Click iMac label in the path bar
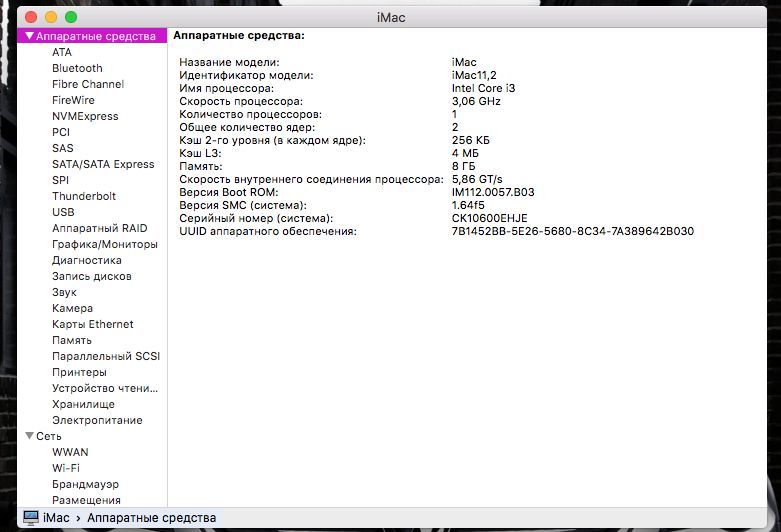781x532 pixels. pyautogui.click(x=56, y=518)
